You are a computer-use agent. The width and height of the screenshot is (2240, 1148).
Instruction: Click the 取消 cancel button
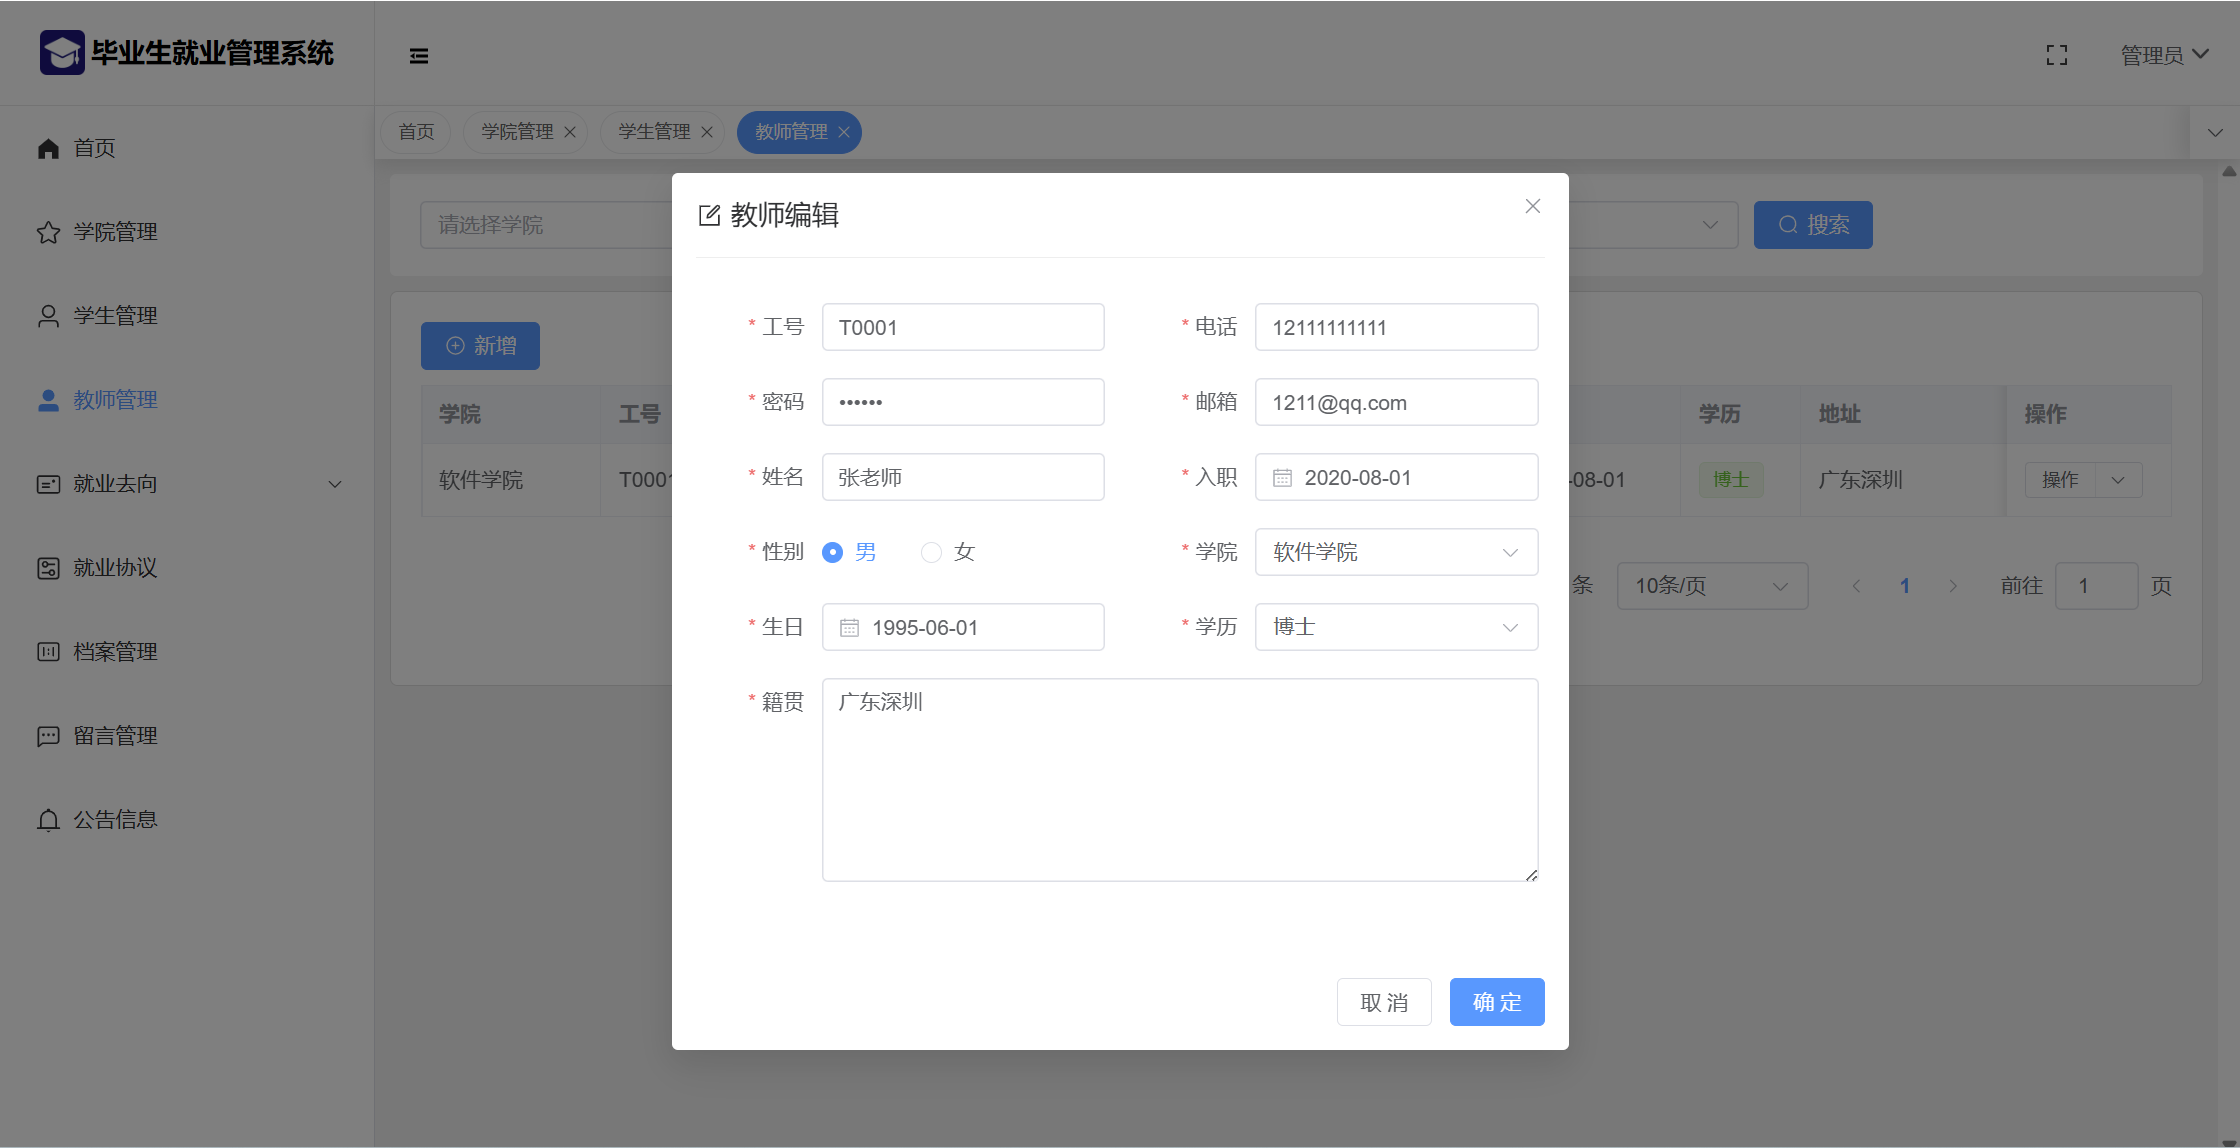pos(1384,1002)
